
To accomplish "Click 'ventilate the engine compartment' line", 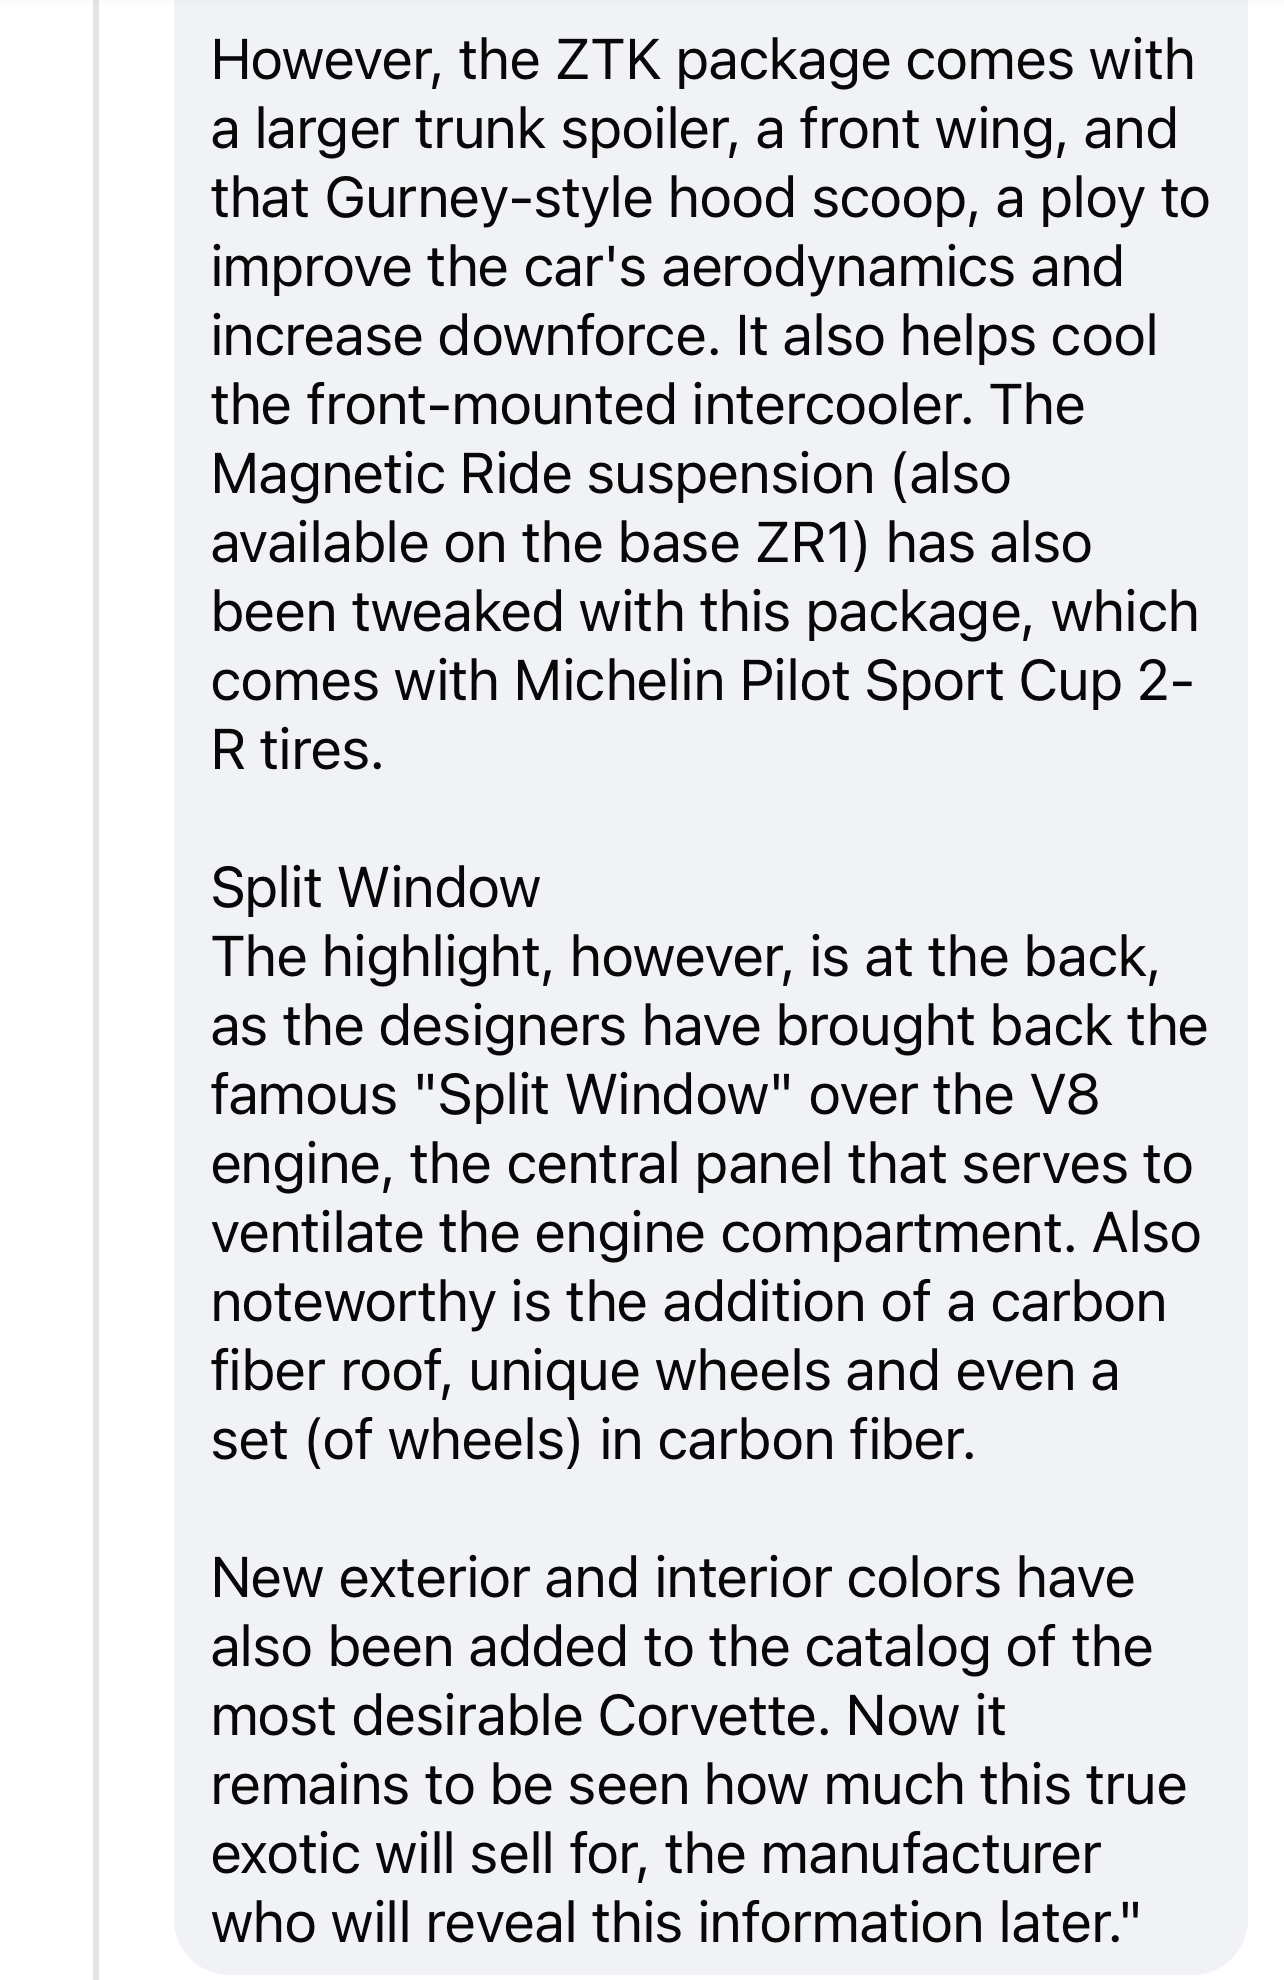I will pyautogui.click(x=644, y=1233).
